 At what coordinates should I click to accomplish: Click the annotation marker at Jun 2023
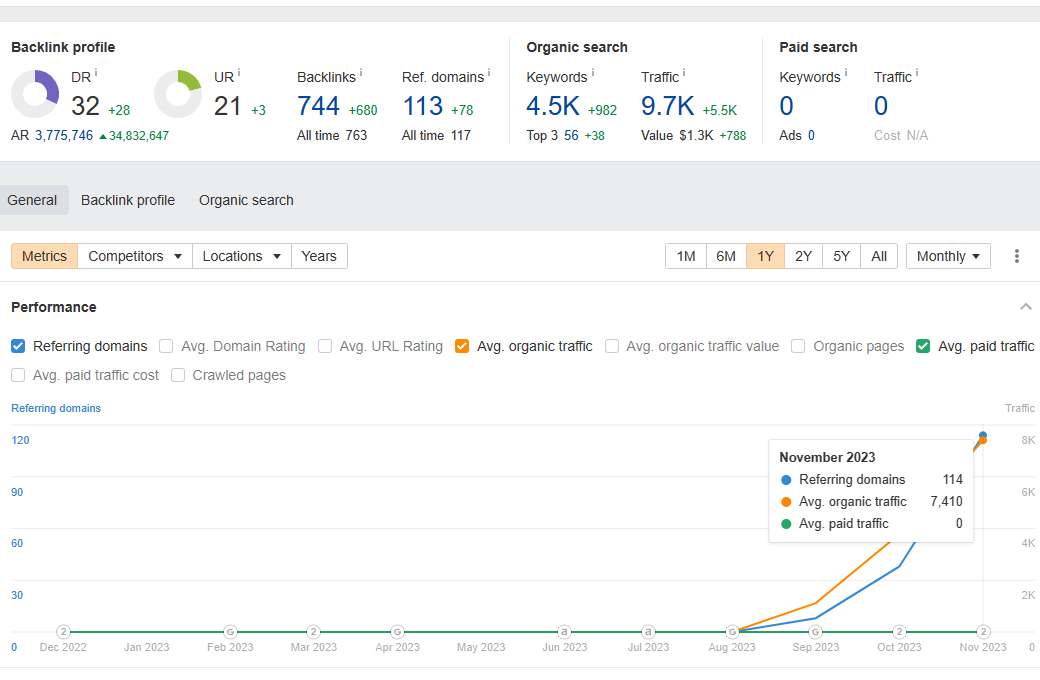point(564,632)
